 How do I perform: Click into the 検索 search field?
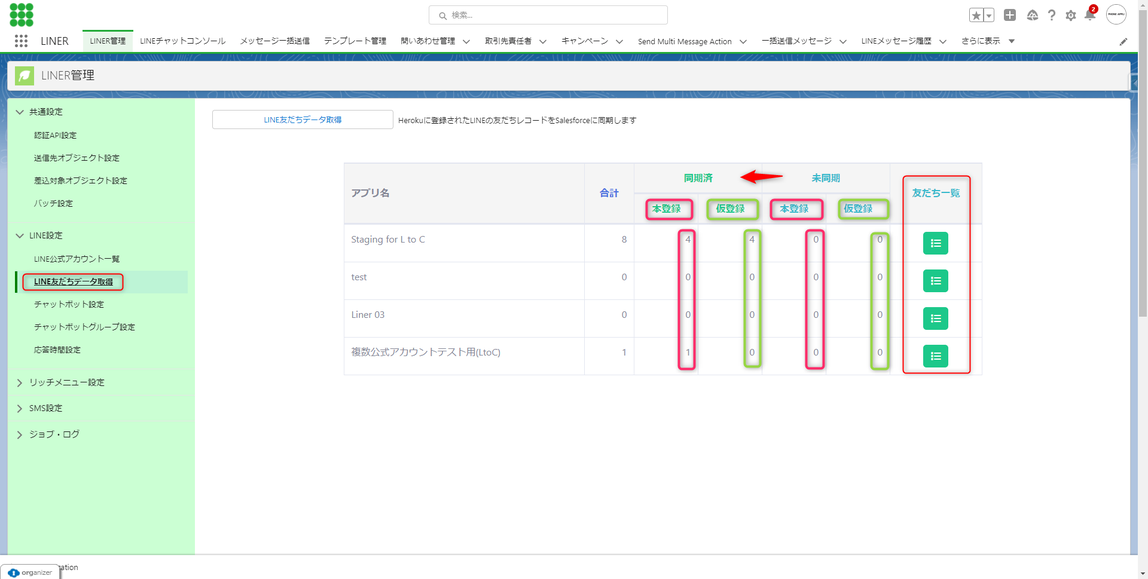pyautogui.click(x=548, y=15)
